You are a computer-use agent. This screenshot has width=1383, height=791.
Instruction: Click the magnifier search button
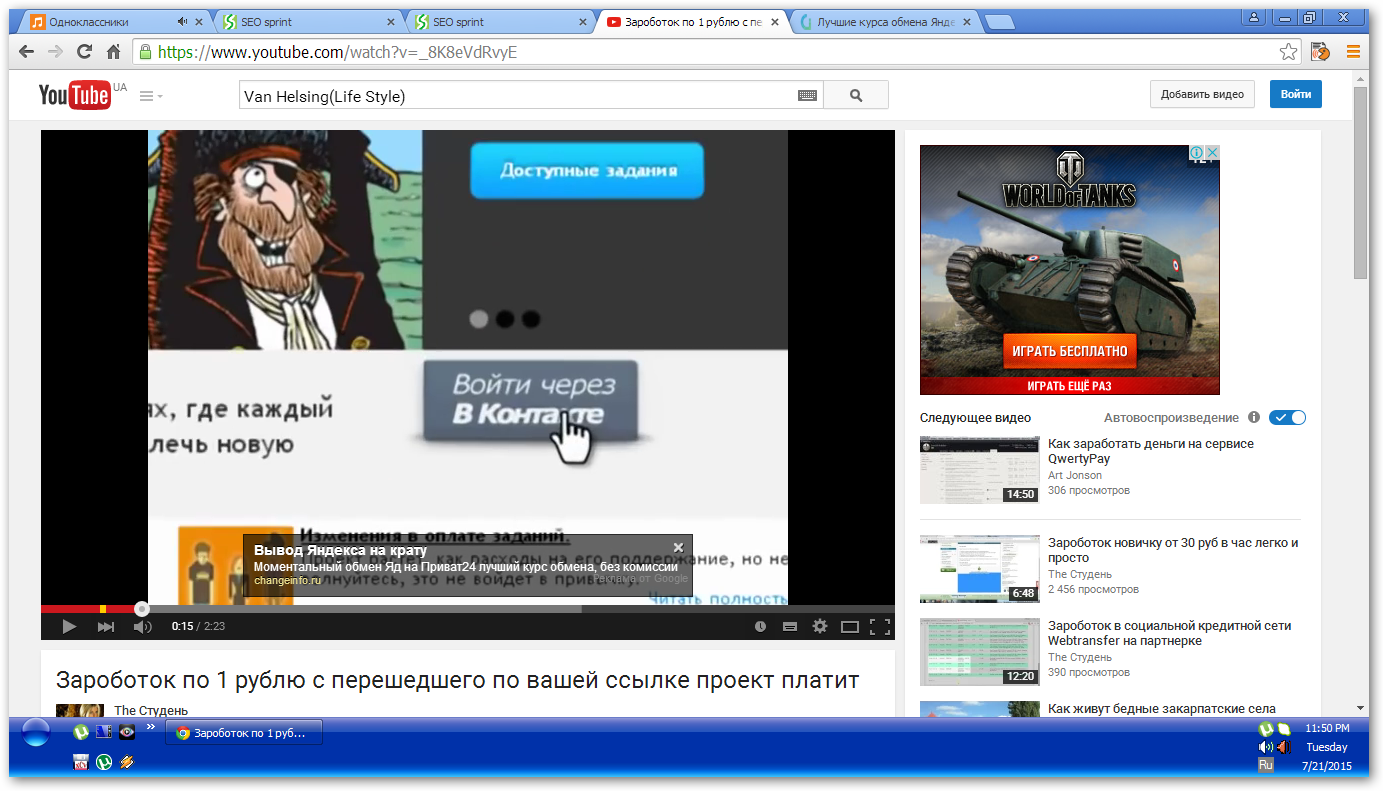click(x=856, y=96)
